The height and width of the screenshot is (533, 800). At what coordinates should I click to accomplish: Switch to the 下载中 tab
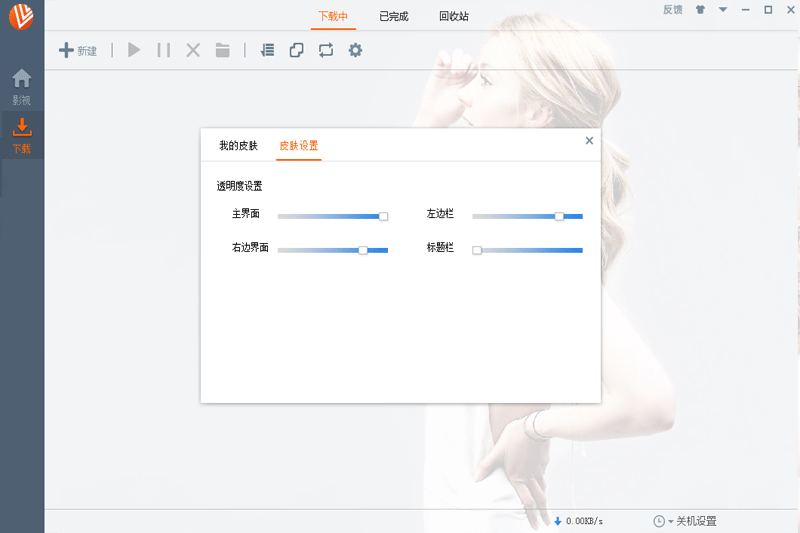click(x=333, y=16)
